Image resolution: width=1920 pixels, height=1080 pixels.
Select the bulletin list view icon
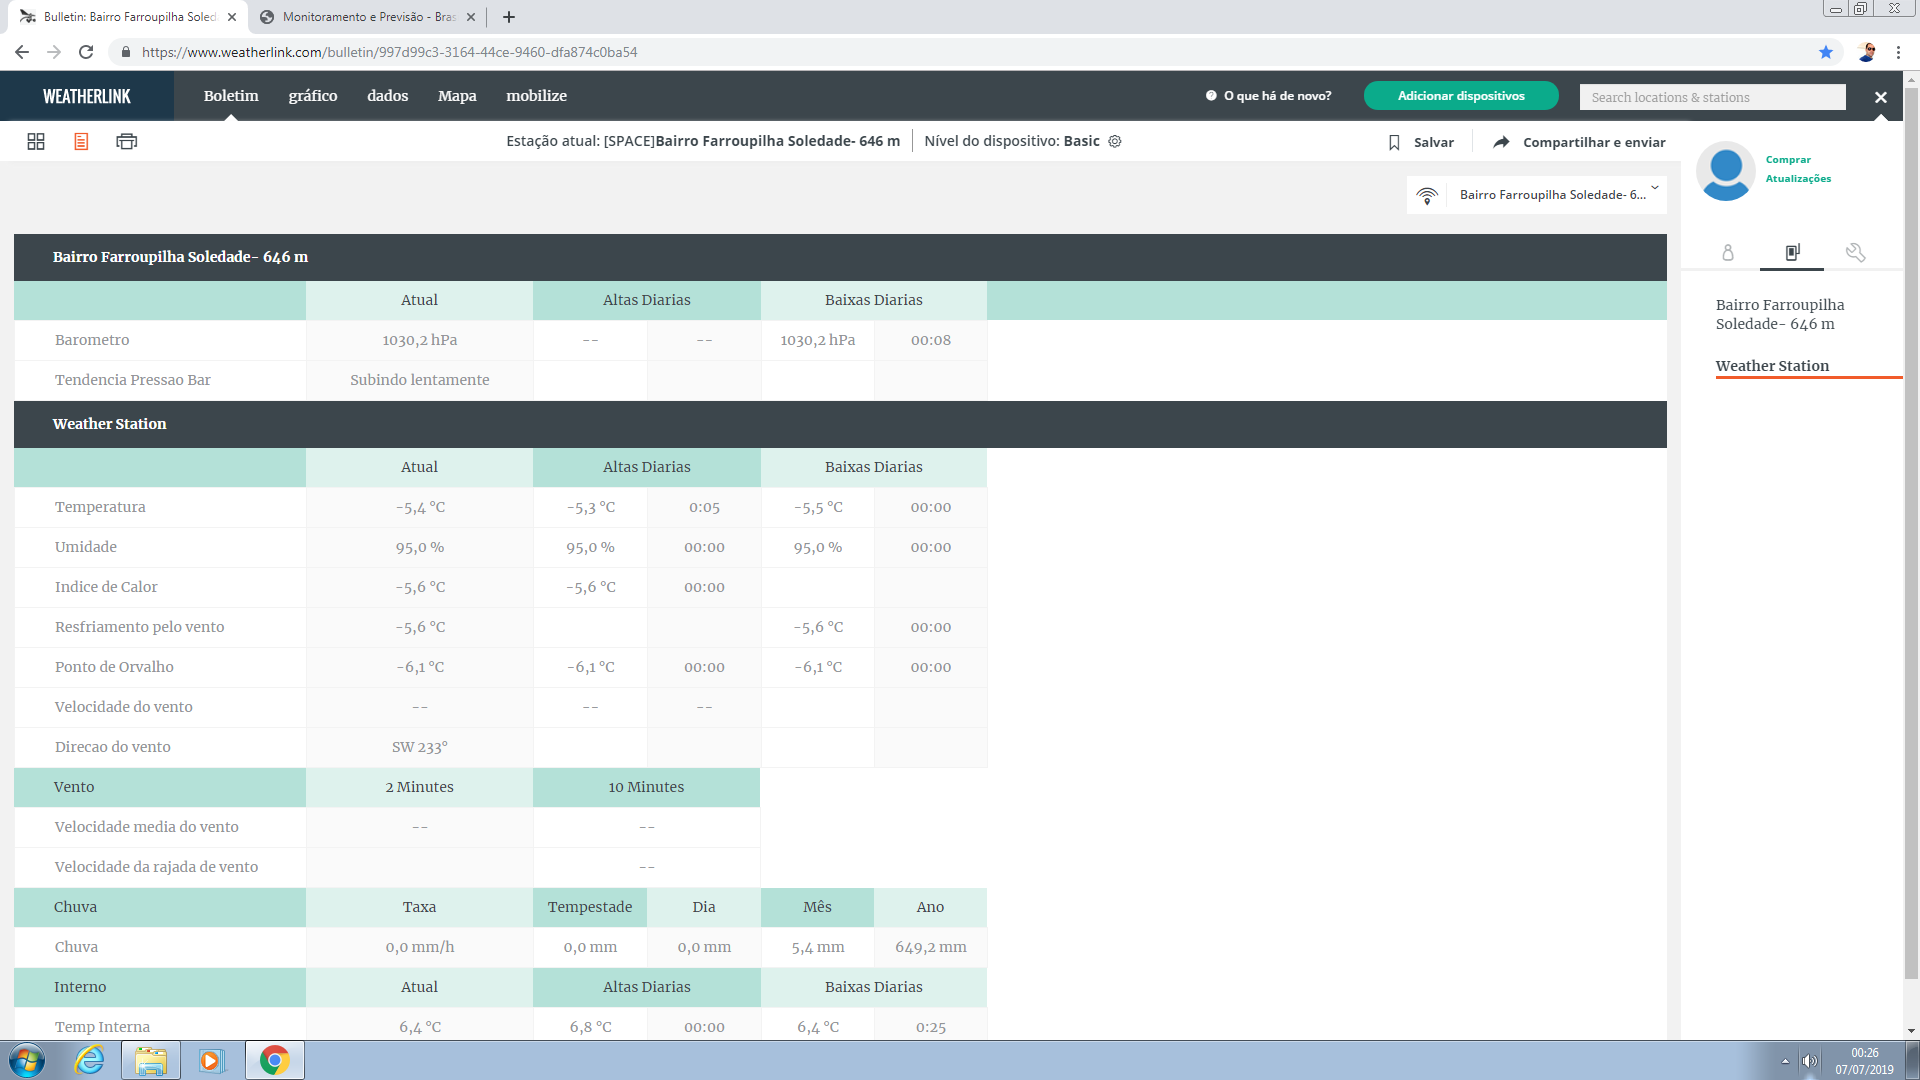pos(81,142)
